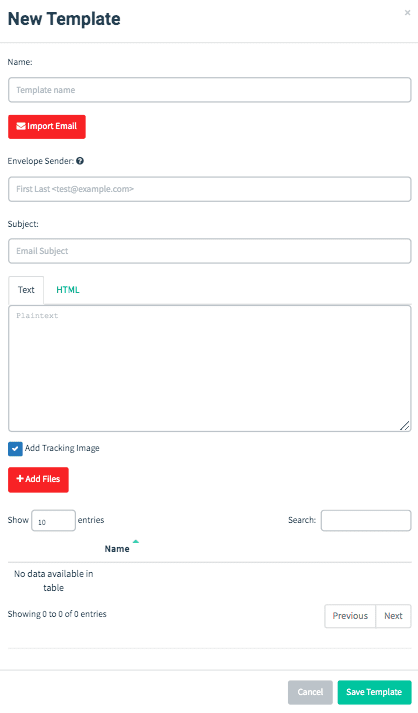Click the Save Template button

click(374, 692)
